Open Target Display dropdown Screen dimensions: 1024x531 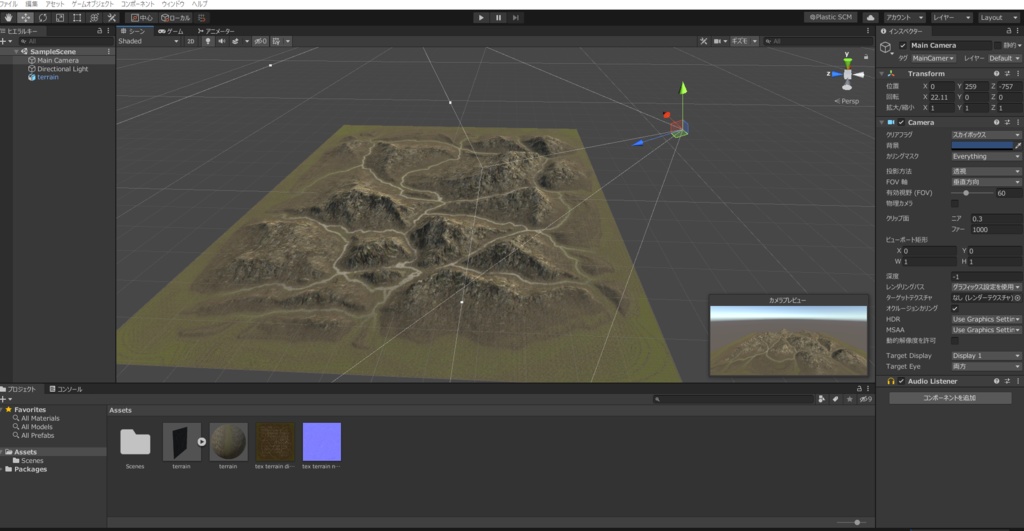985,356
